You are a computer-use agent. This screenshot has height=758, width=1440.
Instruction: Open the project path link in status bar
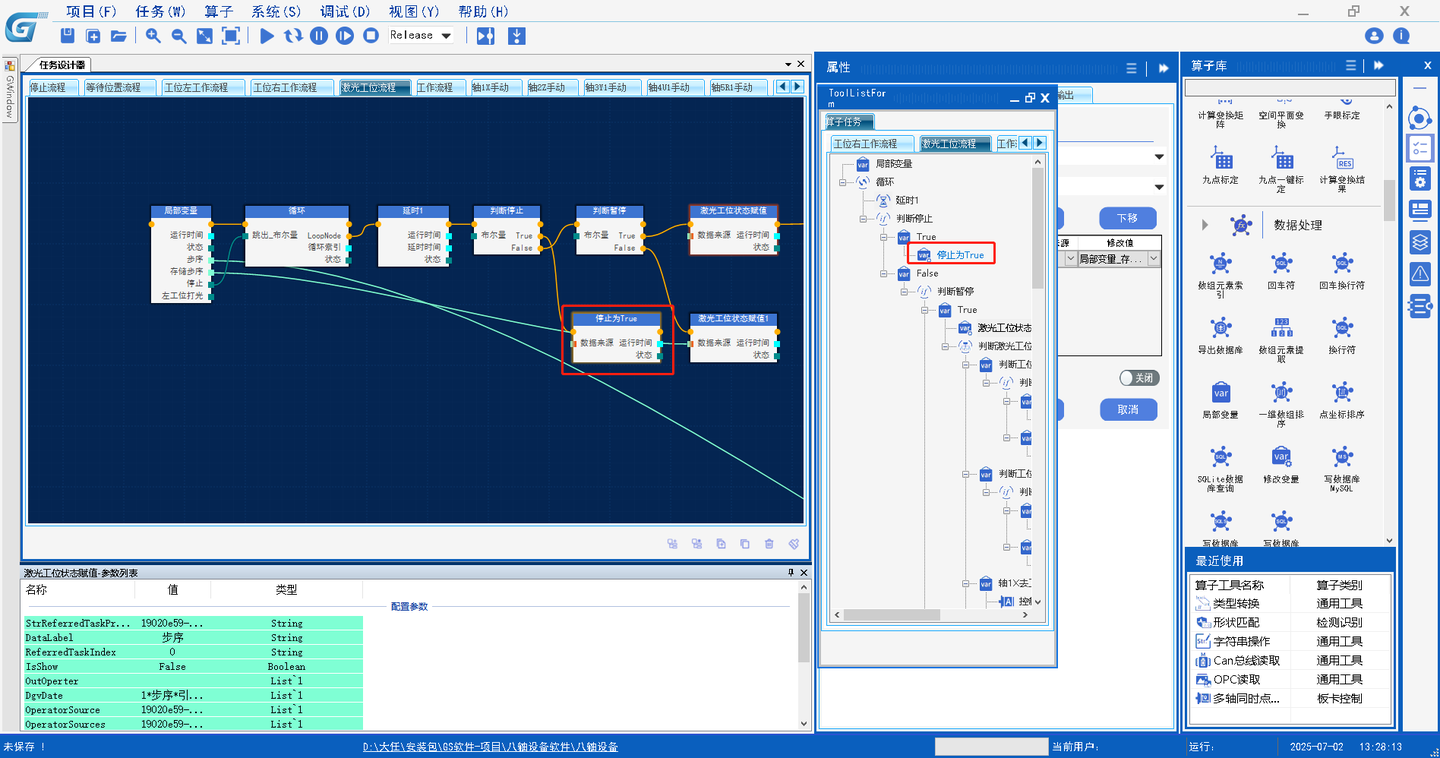click(490, 747)
